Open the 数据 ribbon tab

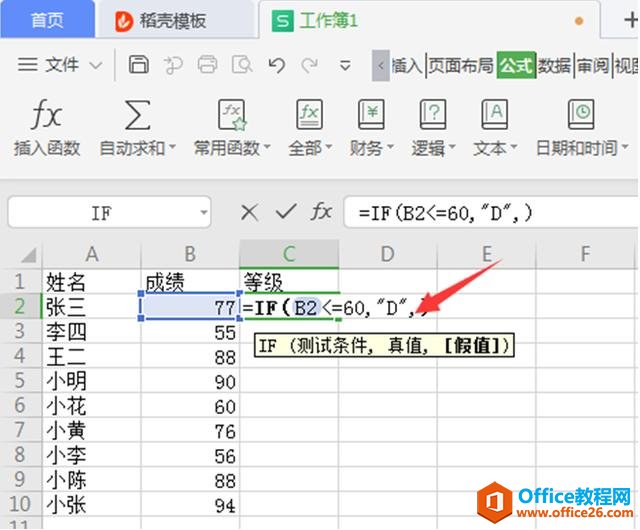pyautogui.click(x=554, y=65)
